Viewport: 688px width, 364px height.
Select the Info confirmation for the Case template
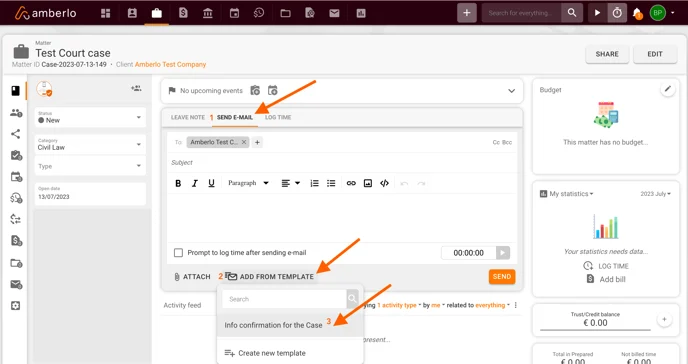coord(290,325)
